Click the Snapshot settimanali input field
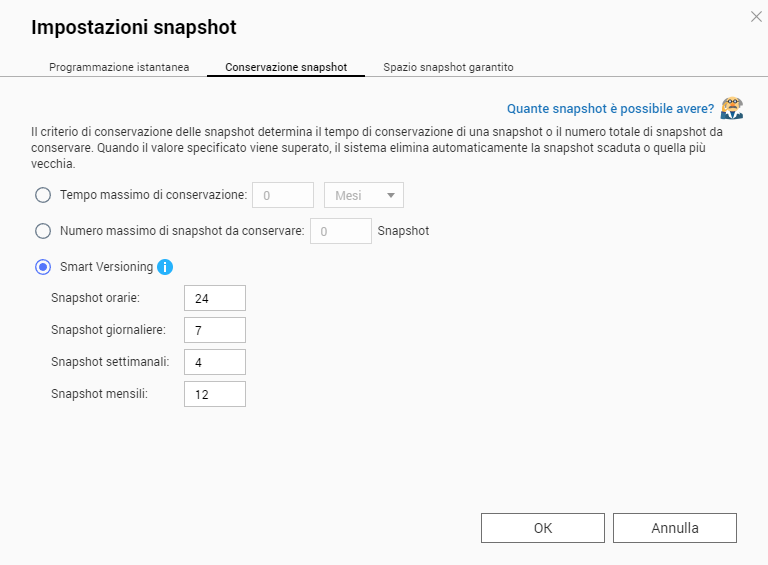 click(214, 362)
